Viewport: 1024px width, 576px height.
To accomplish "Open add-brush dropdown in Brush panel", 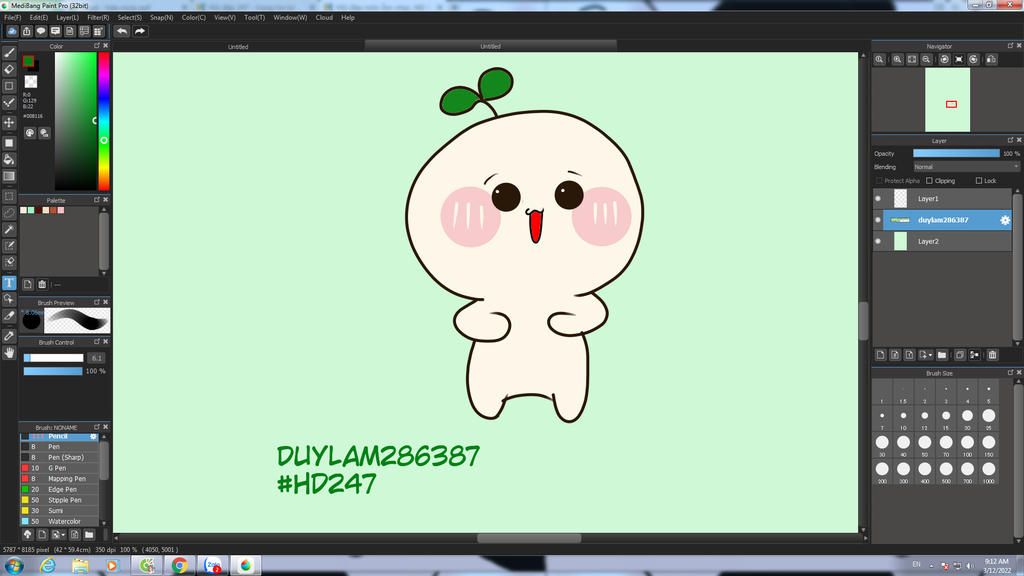I will point(58,535).
